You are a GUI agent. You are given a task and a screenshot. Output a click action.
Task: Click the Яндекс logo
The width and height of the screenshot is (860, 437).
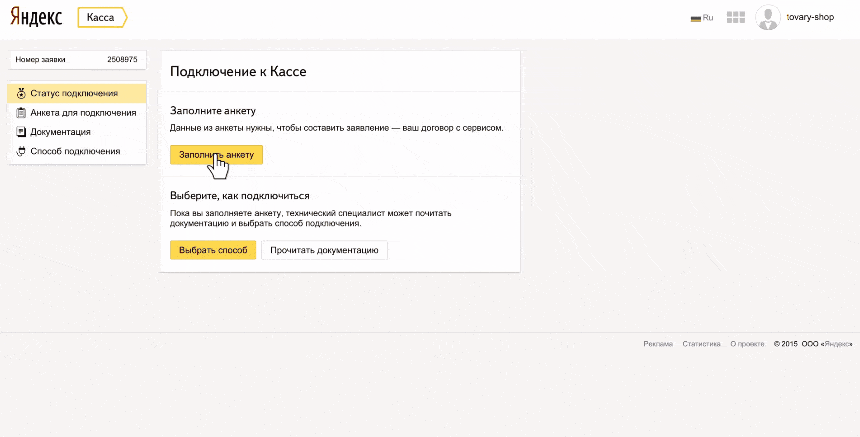[37, 17]
